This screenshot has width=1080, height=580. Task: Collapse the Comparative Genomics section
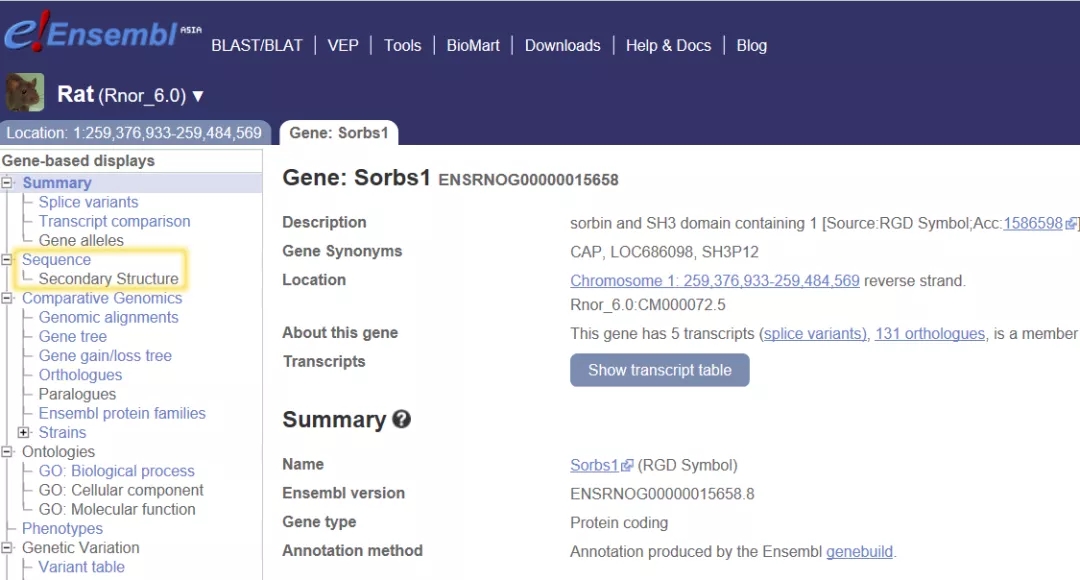pos(8,298)
